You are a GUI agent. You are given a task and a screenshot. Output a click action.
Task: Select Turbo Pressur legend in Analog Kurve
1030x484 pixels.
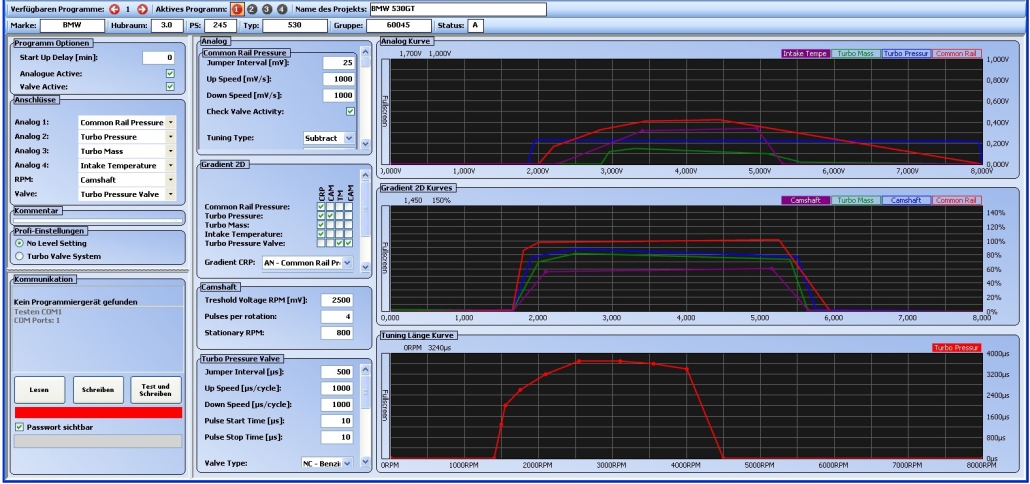pyautogui.click(x=907, y=53)
